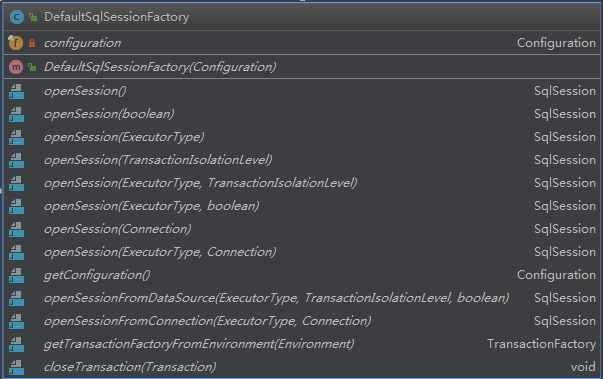Screen dimensions: 603x379
Task: Click the icon beside getConfiguration()
Action: (17, 276)
